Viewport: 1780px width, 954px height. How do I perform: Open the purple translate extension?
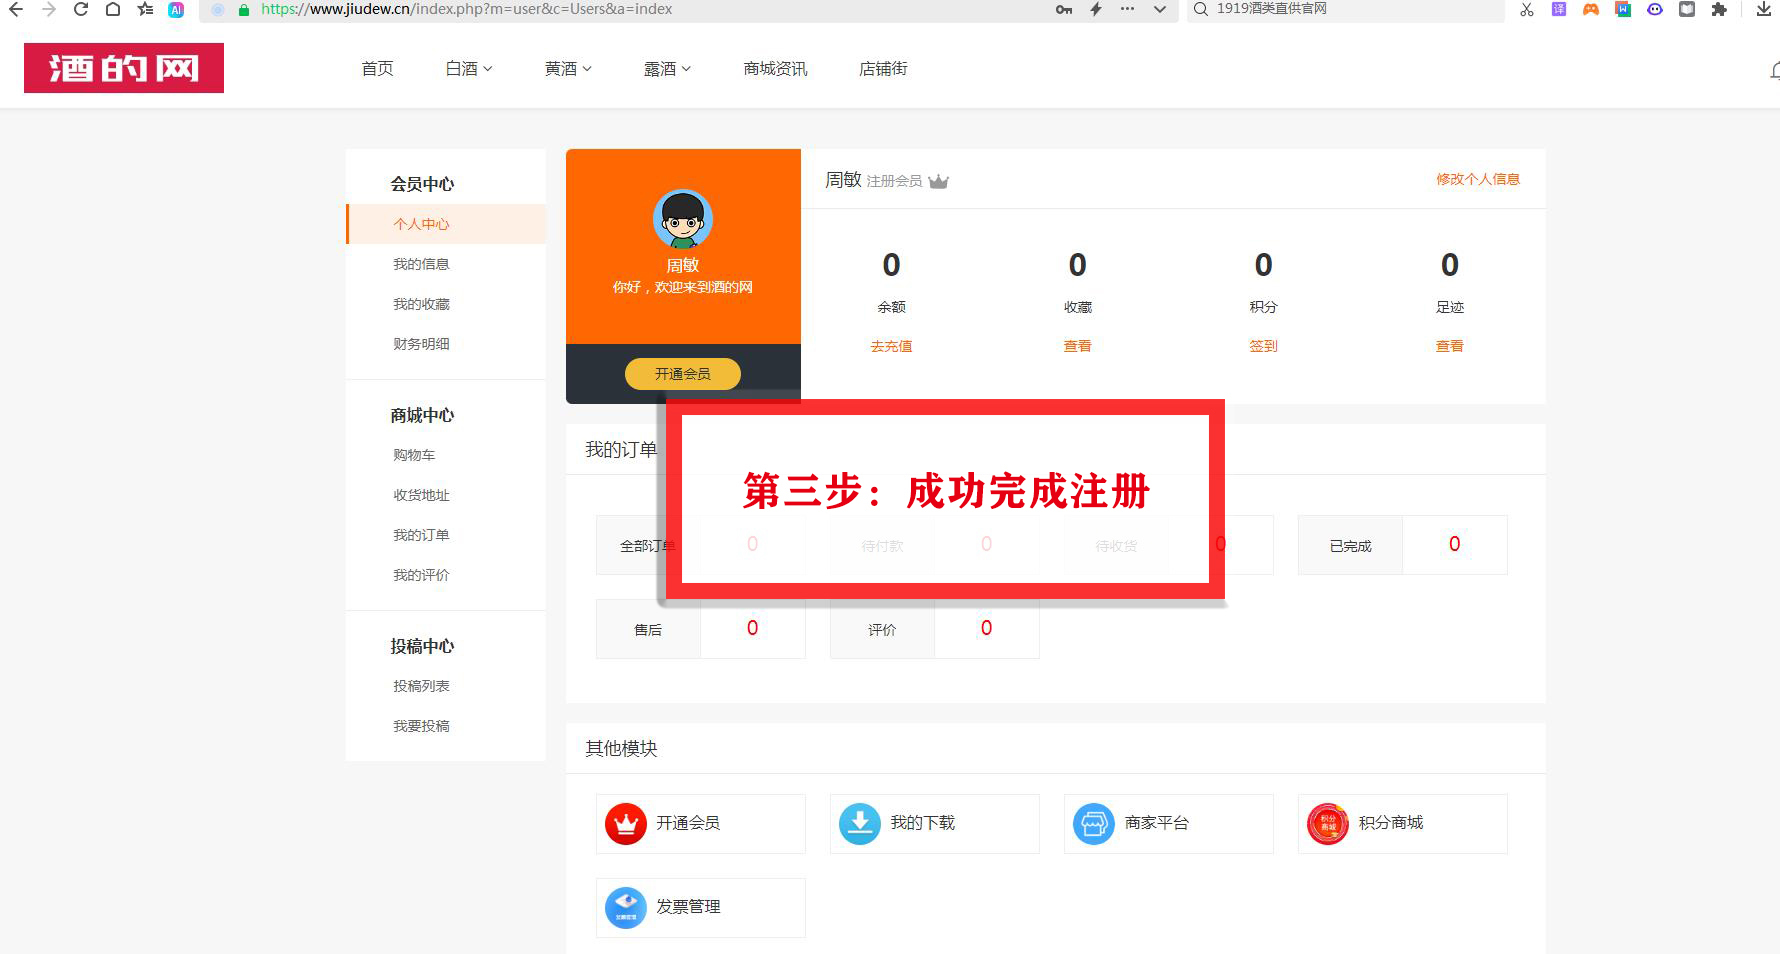[1559, 9]
